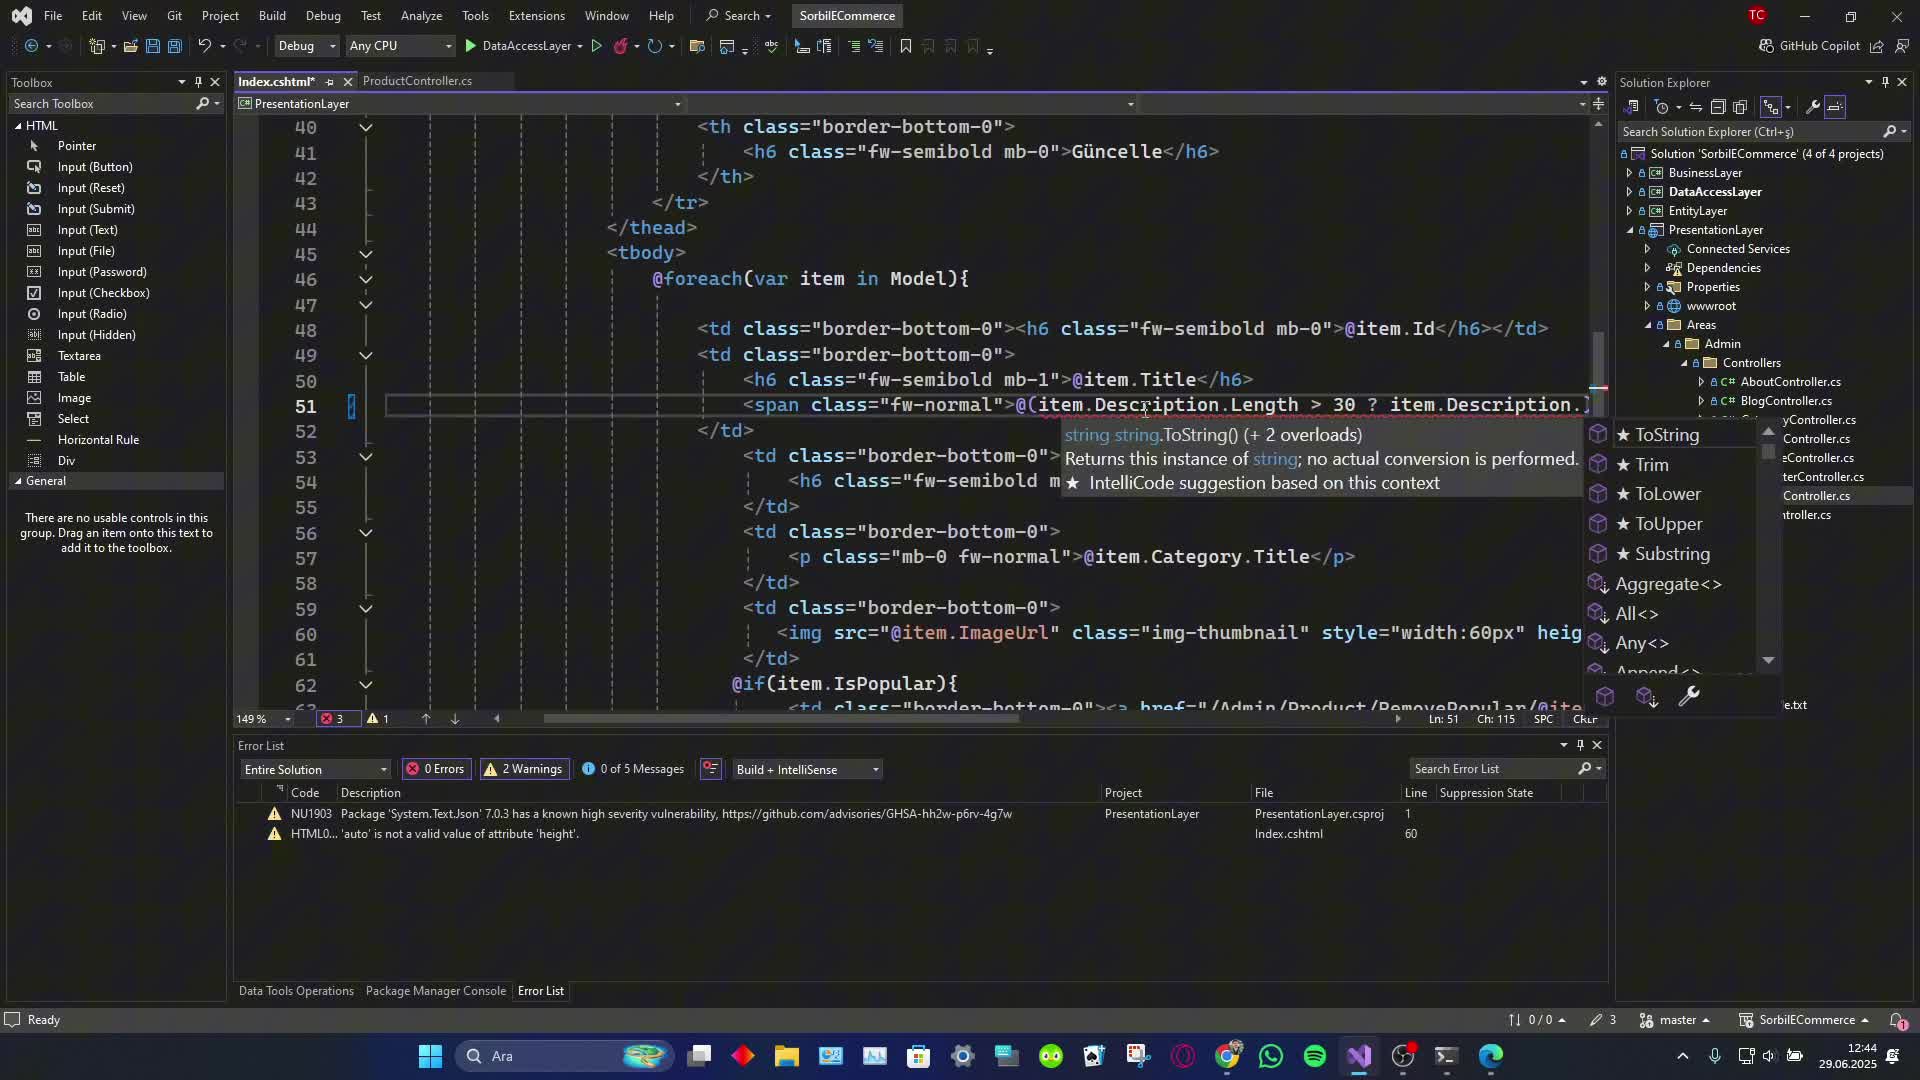Open the Any CPU platform dropdown
Image resolution: width=1920 pixels, height=1080 pixels.
click(399, 46)
